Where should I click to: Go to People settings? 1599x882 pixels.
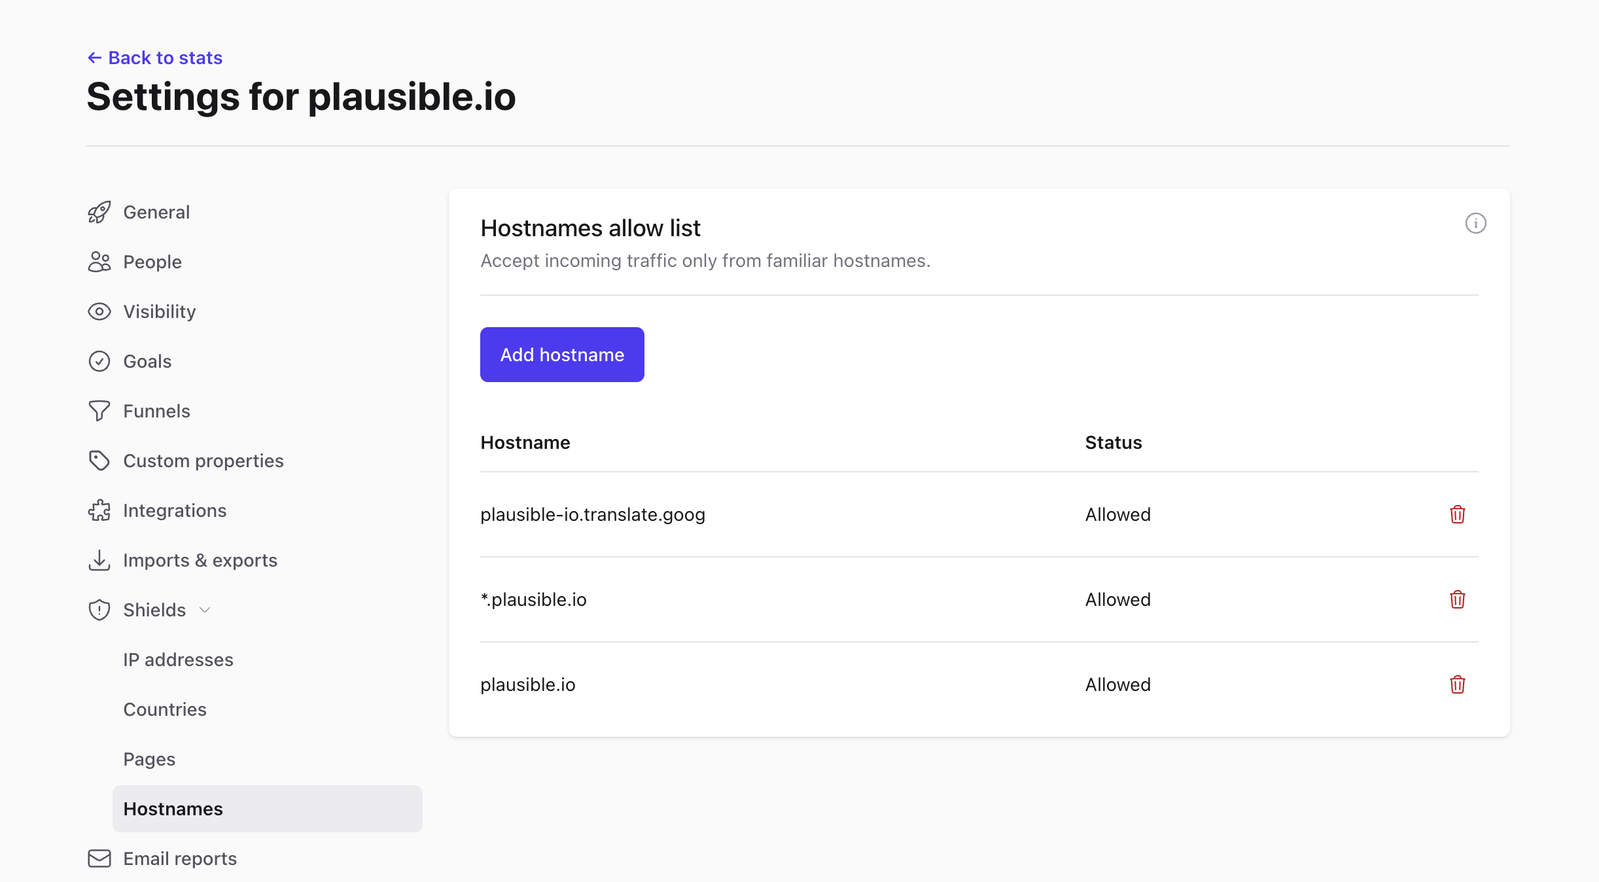click(x=152, y=262)
